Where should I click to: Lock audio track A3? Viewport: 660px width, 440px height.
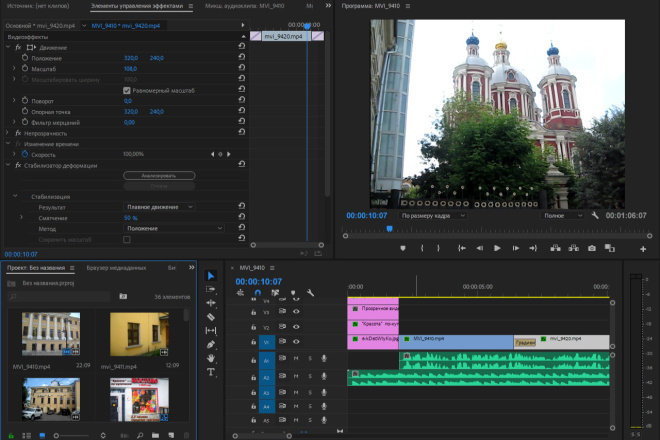point(253,392)
